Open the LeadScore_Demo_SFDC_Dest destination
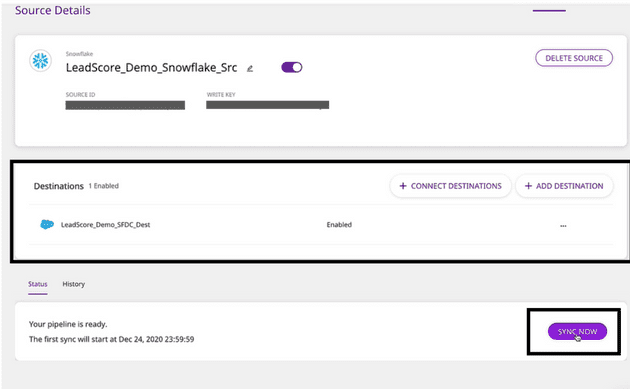Viewport: 630px width, 389px height. pyautogui.click(x=105, y=225)
